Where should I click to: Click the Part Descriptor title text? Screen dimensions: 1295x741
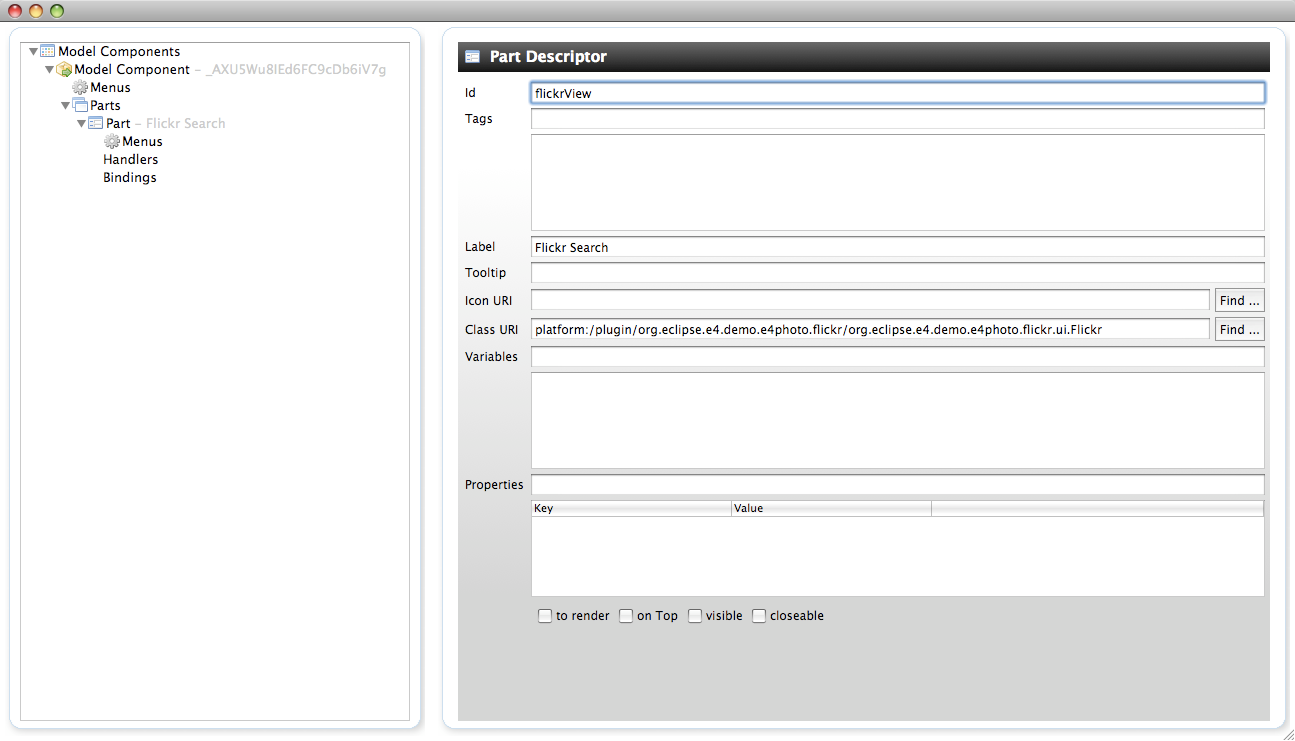(x=548, y=57)
